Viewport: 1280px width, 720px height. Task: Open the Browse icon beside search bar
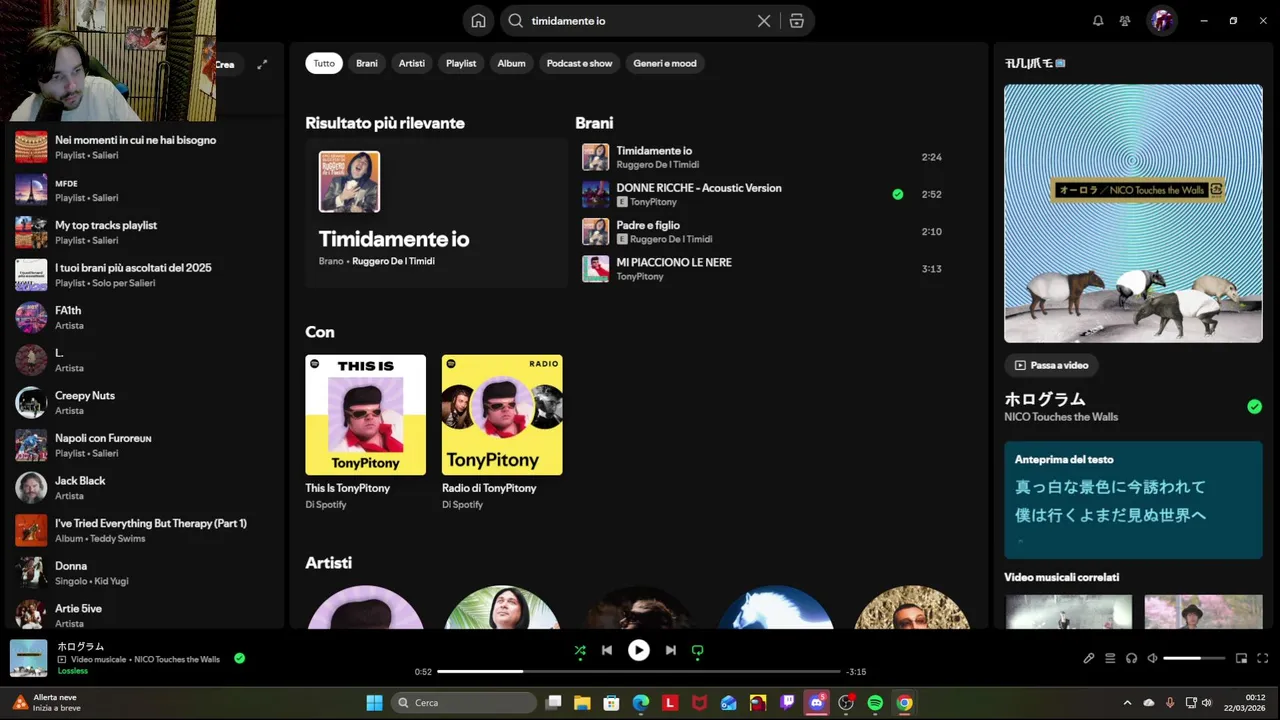[797, 21]
